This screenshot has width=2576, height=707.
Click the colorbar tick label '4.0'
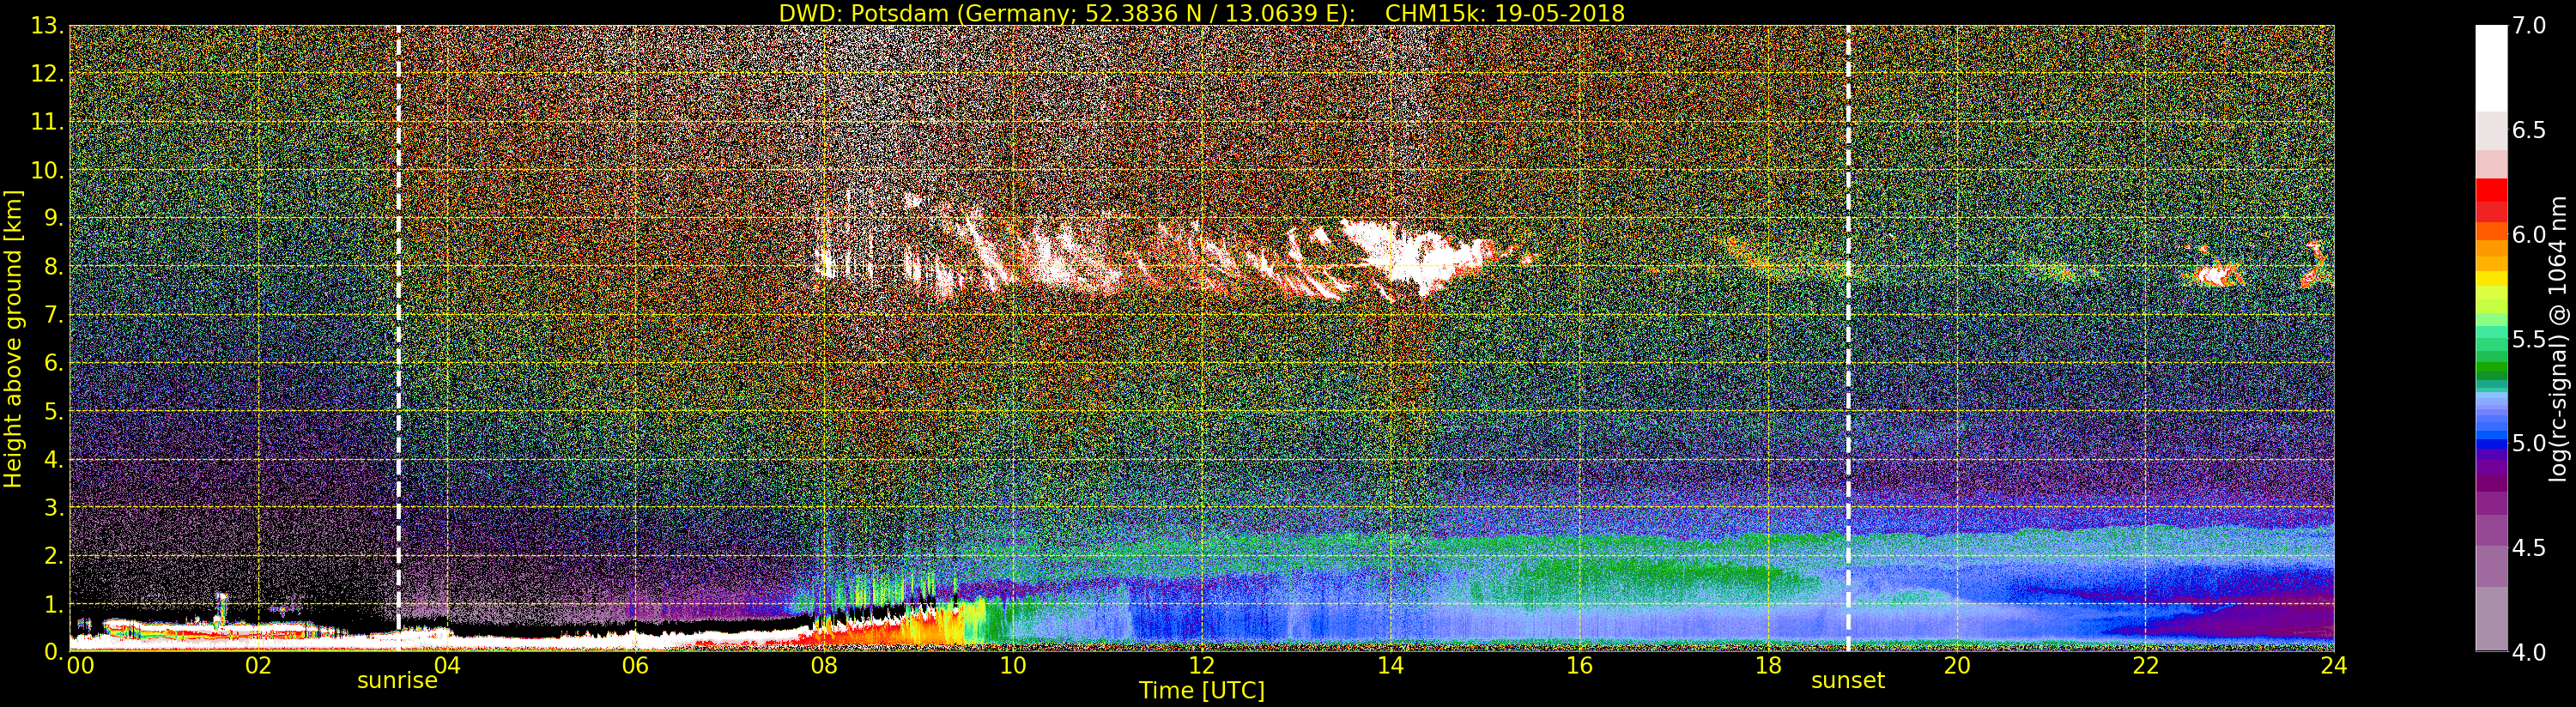[x=2529, y=653]
